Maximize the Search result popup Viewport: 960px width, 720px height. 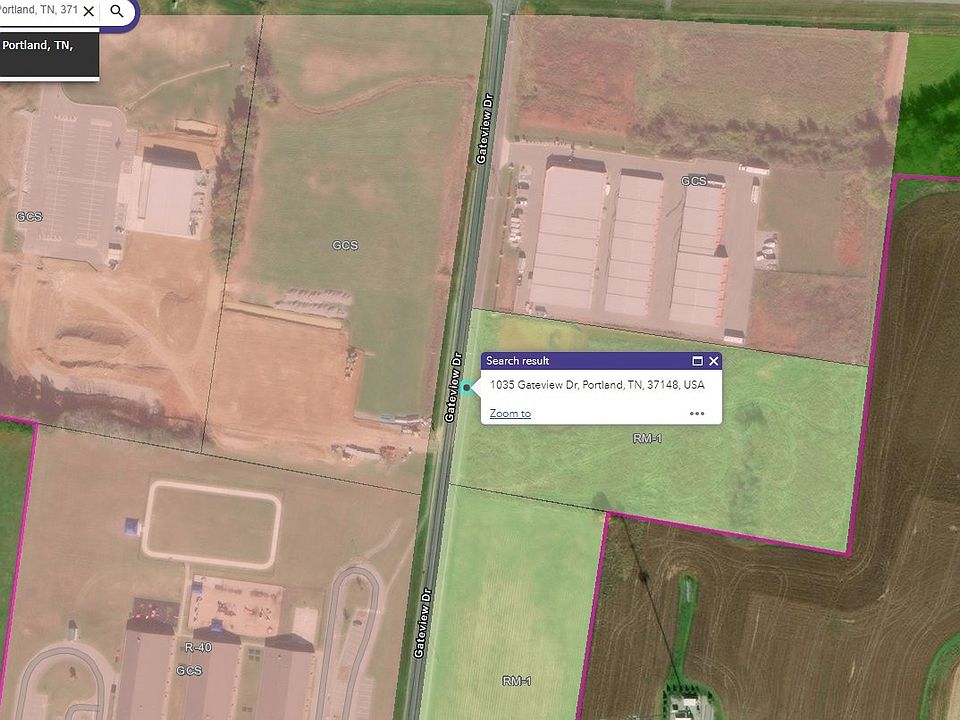point(697,361)
